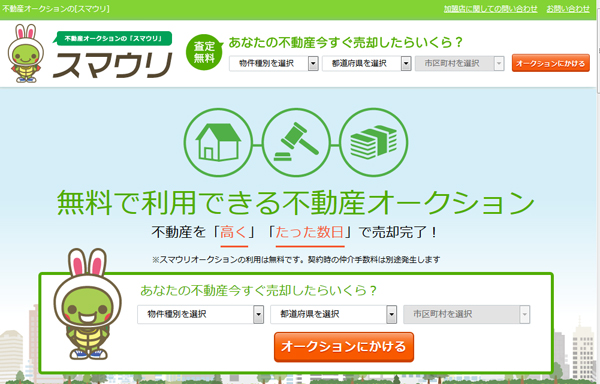Click the large orange オークションにかける button
Screen dimensions: 600x384
tap(344, 347)
